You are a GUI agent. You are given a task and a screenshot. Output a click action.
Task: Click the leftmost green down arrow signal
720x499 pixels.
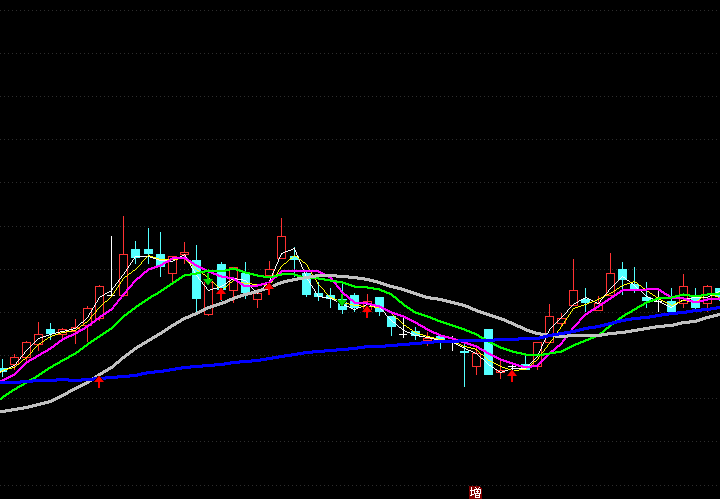tap(208, 279)
